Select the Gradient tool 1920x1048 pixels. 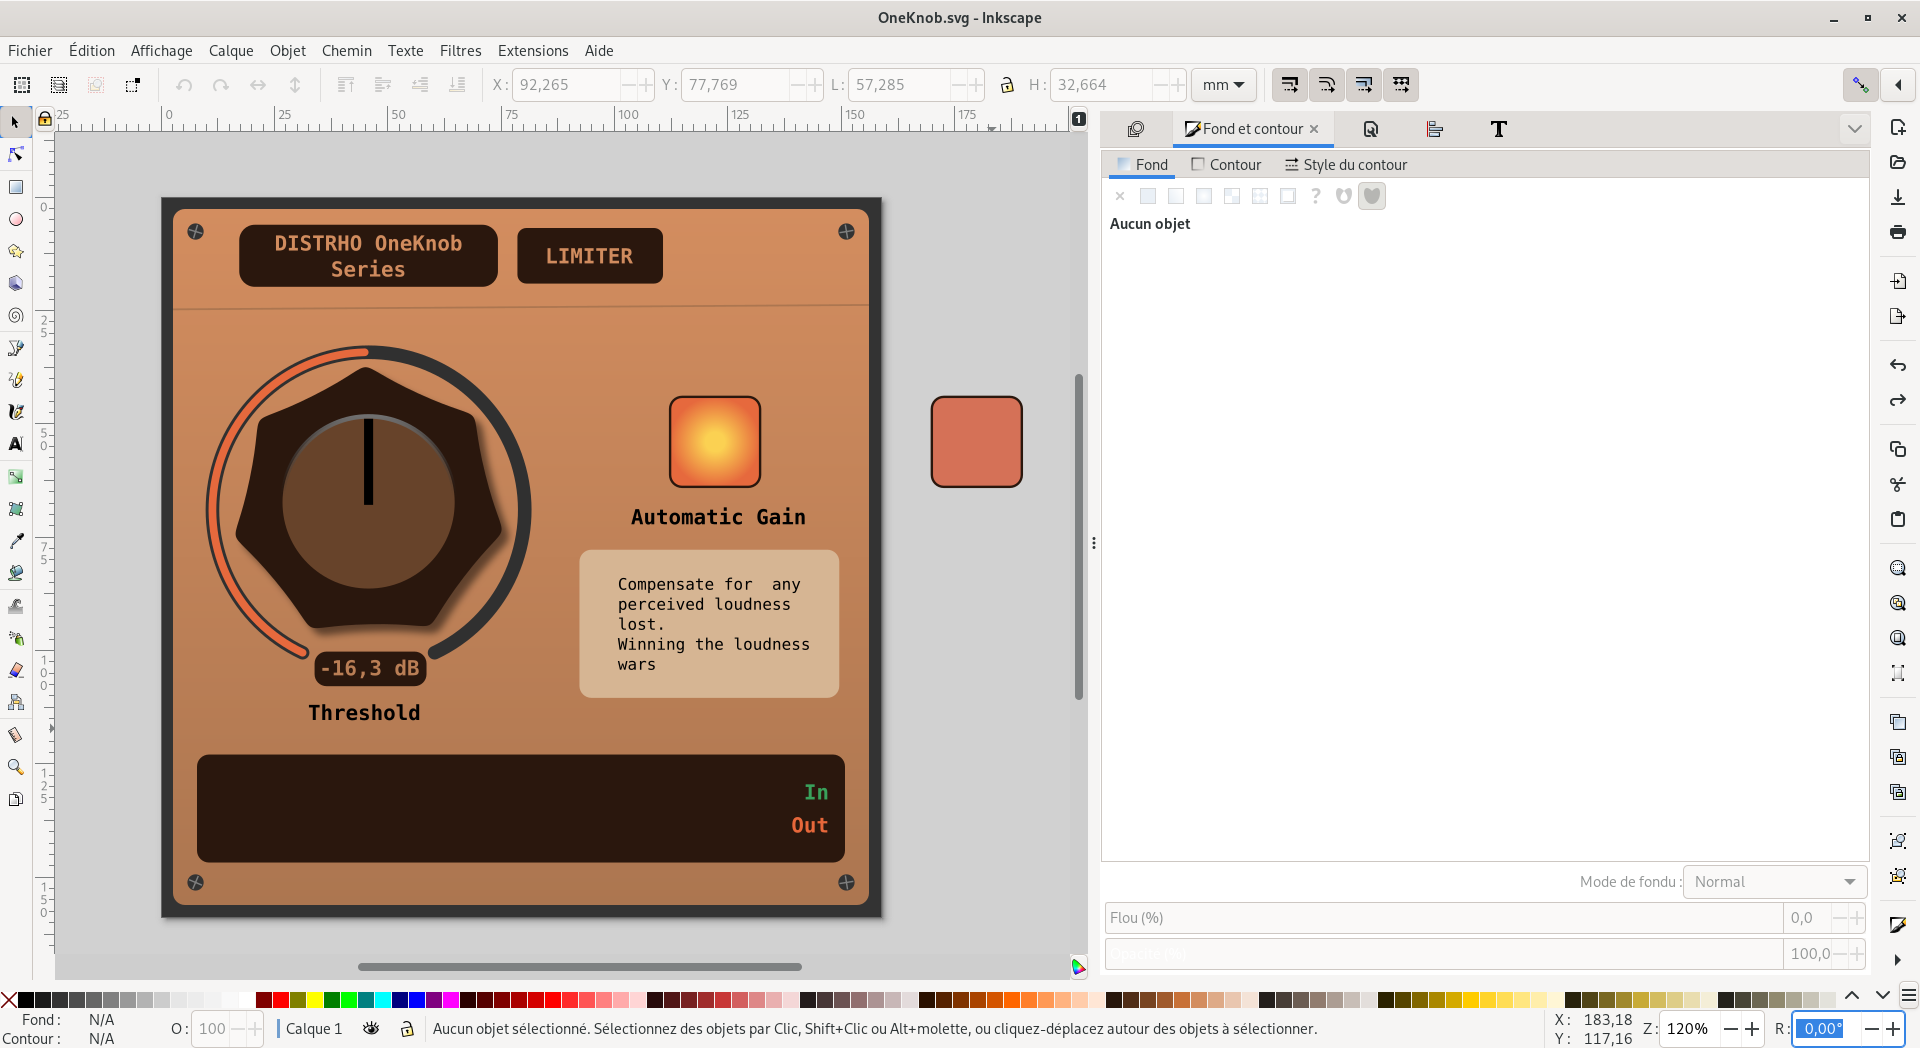[15, 477]
